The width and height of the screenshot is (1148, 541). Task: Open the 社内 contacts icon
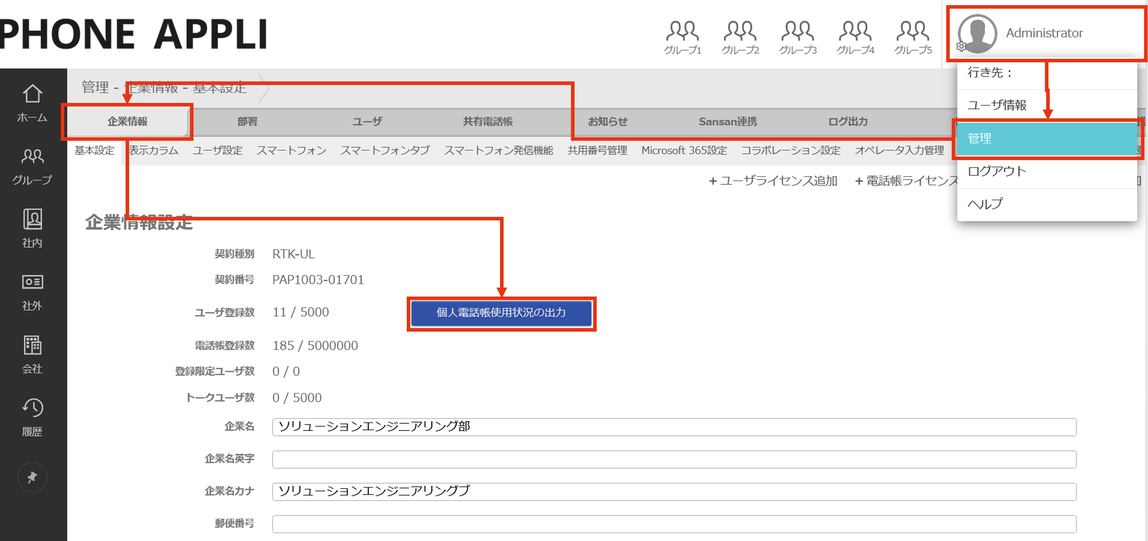pyautogui.click(x=32, y=228)
